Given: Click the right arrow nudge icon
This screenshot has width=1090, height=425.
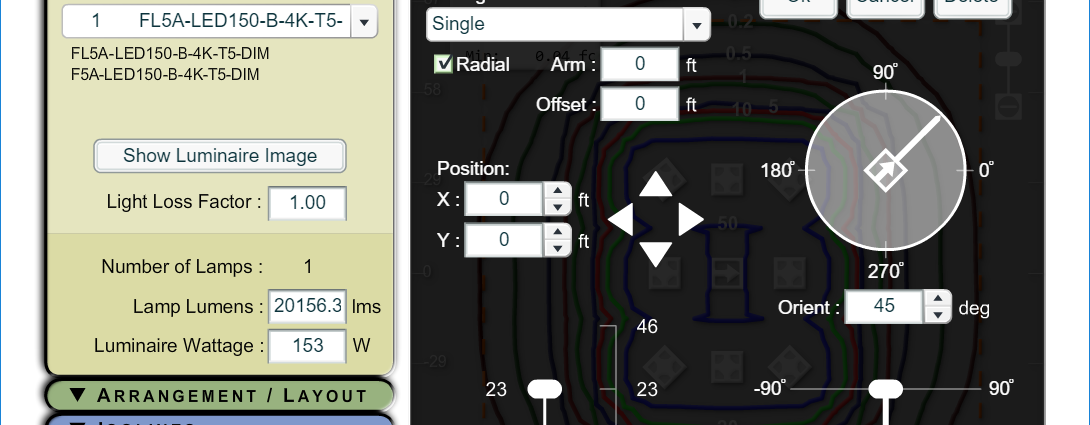Looking at the screenshot, I should tap(690, 219).
